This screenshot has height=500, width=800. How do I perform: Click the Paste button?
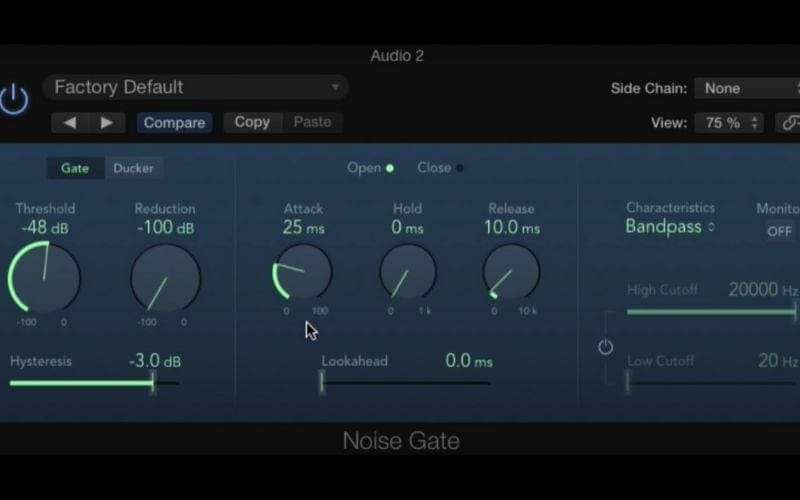point(312,122)
